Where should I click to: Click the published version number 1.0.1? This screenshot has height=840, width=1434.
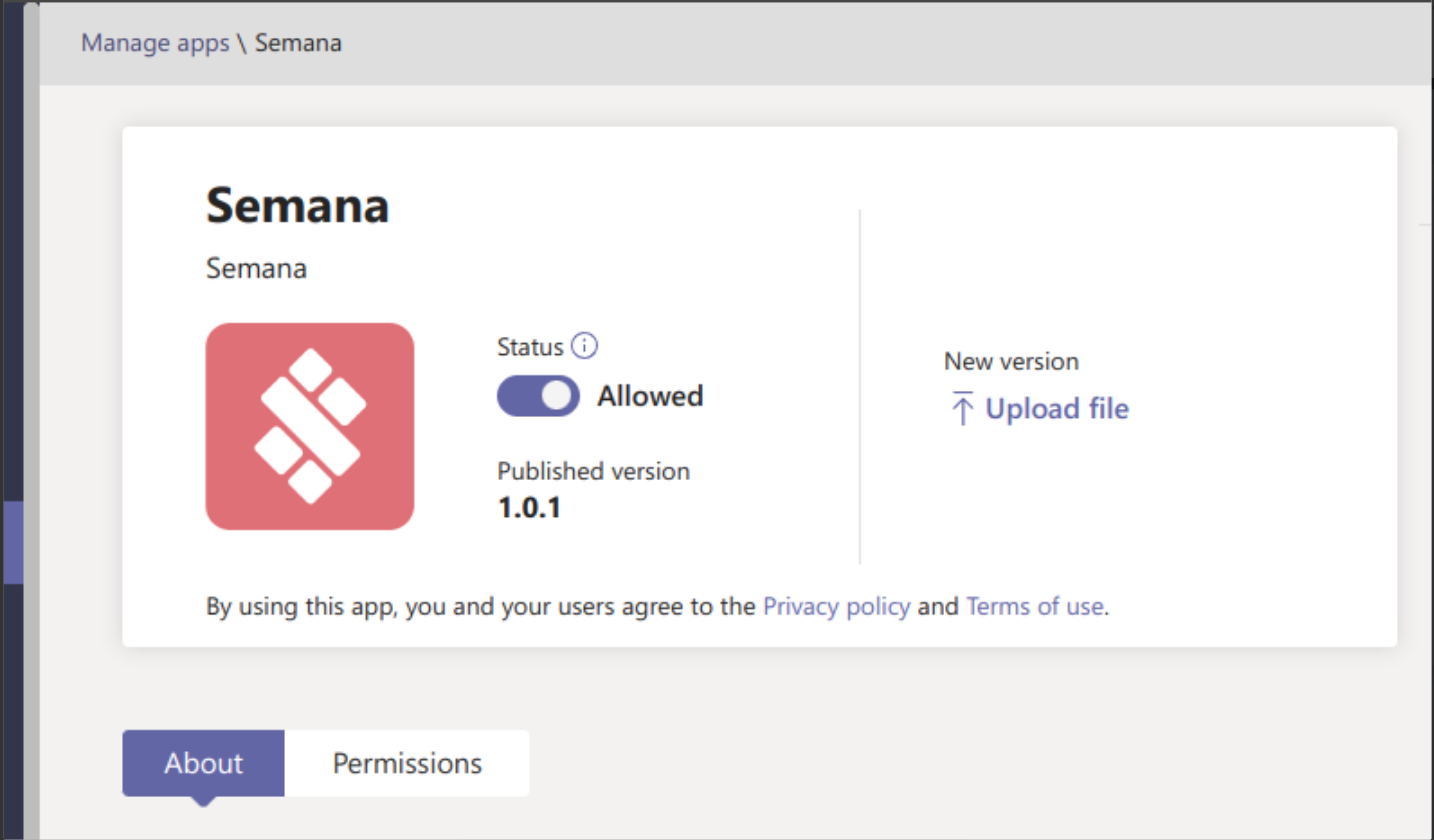529,508
